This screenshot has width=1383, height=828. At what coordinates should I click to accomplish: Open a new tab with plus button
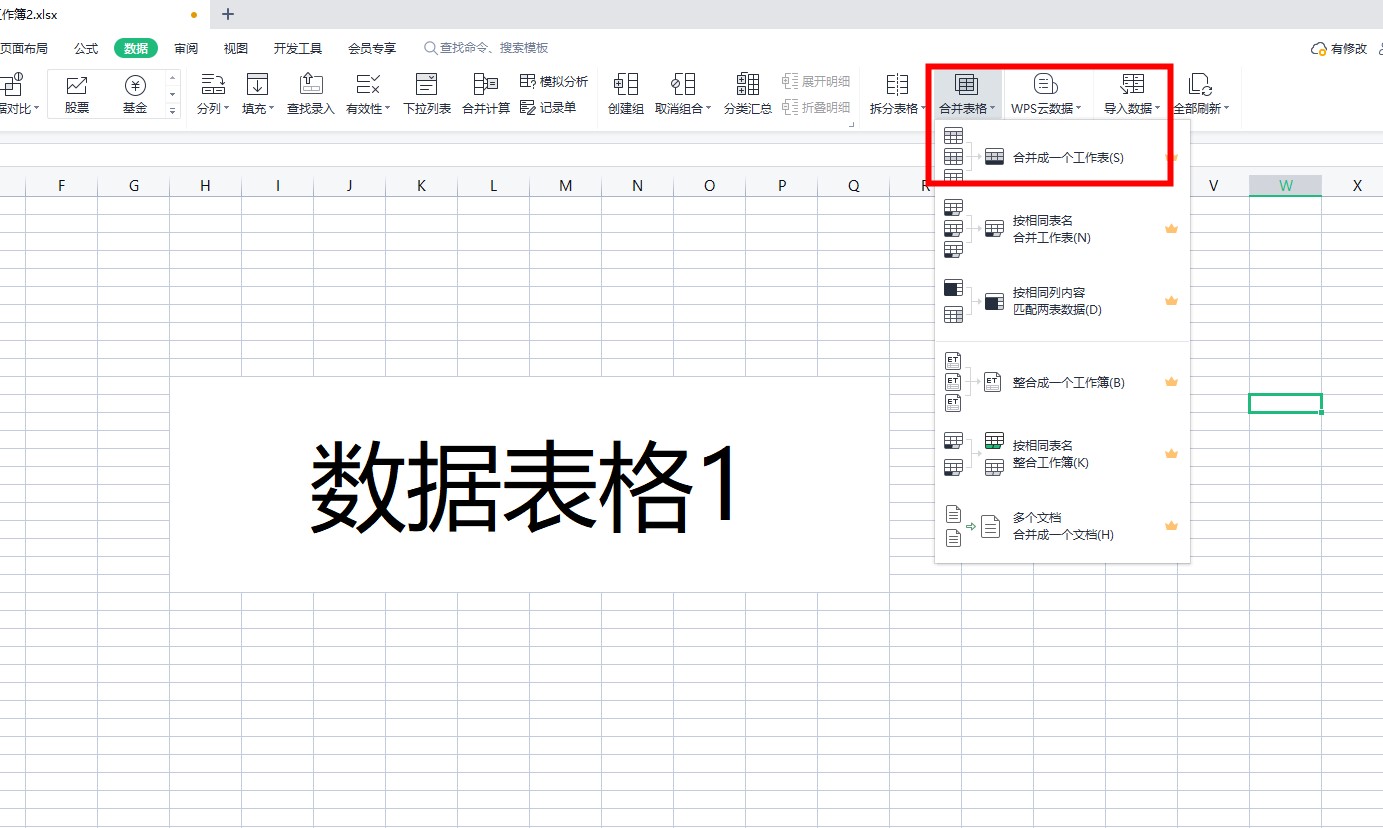click(228, 14)
